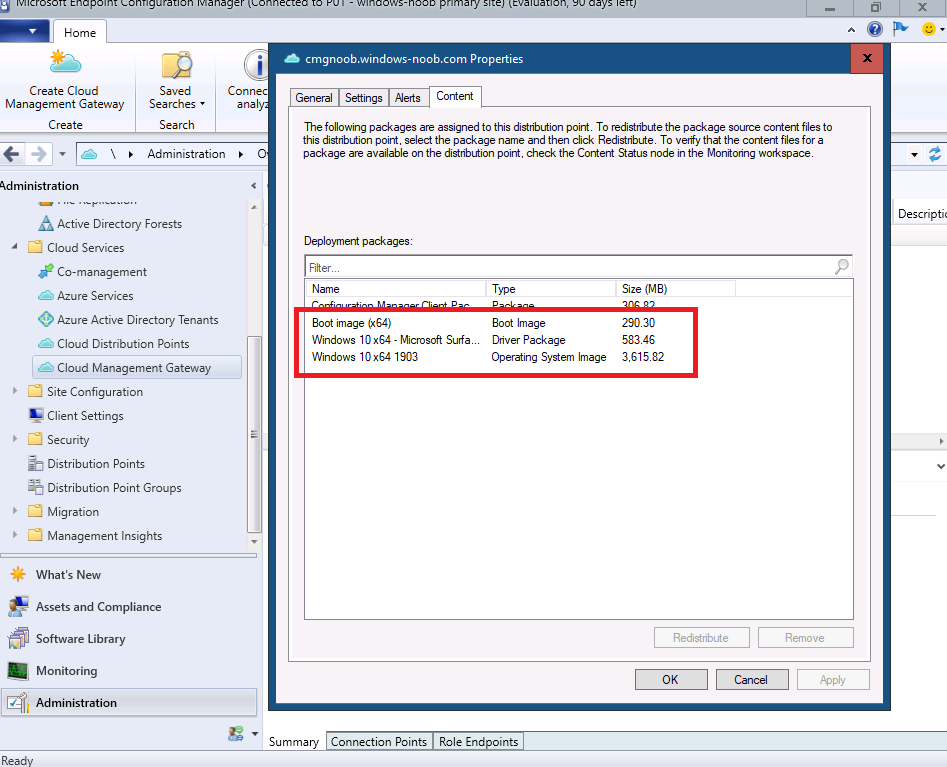This screenshot has width=947, height=767.
Task: Click the Monitoring workspace icon
Action: (x=18, y=670)
